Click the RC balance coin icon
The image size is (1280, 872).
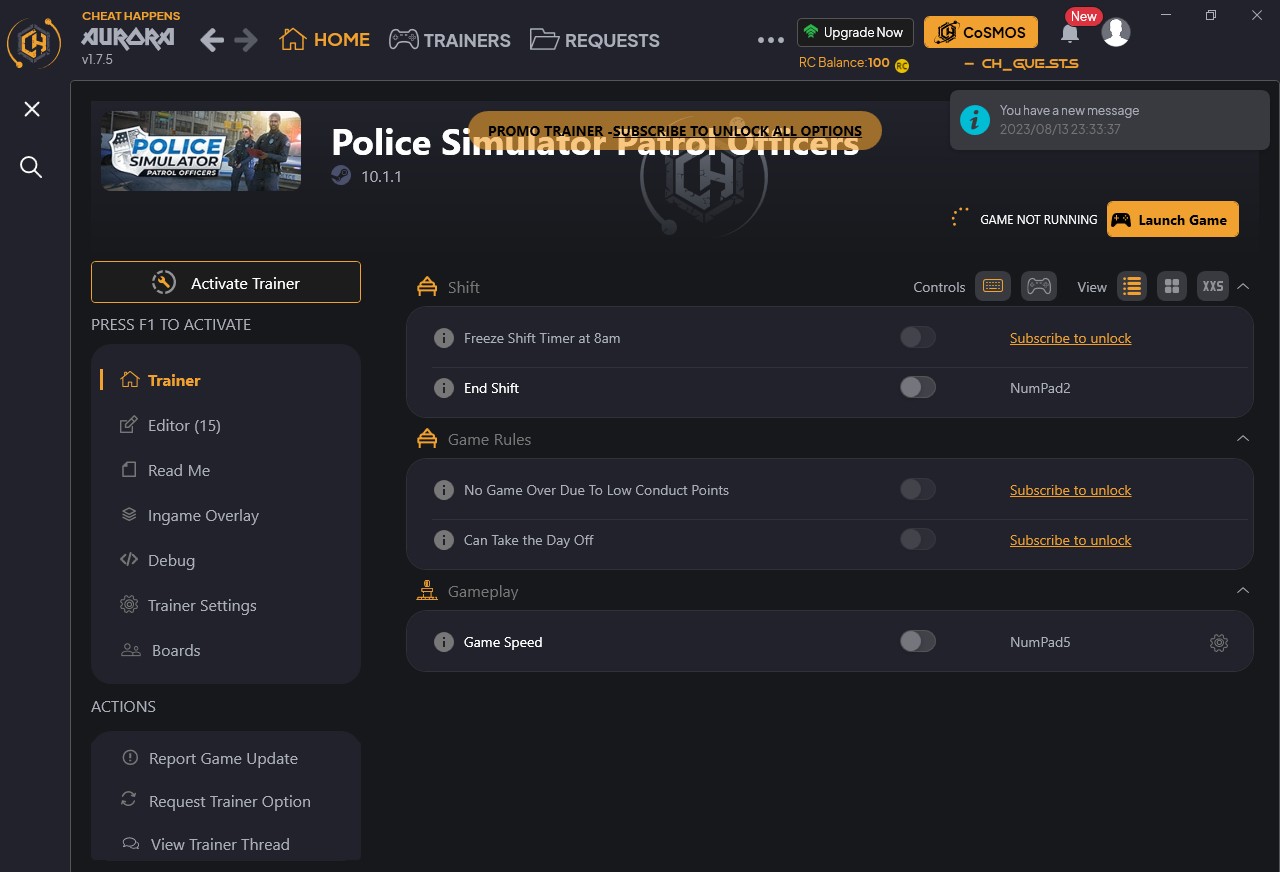(902, 65)
